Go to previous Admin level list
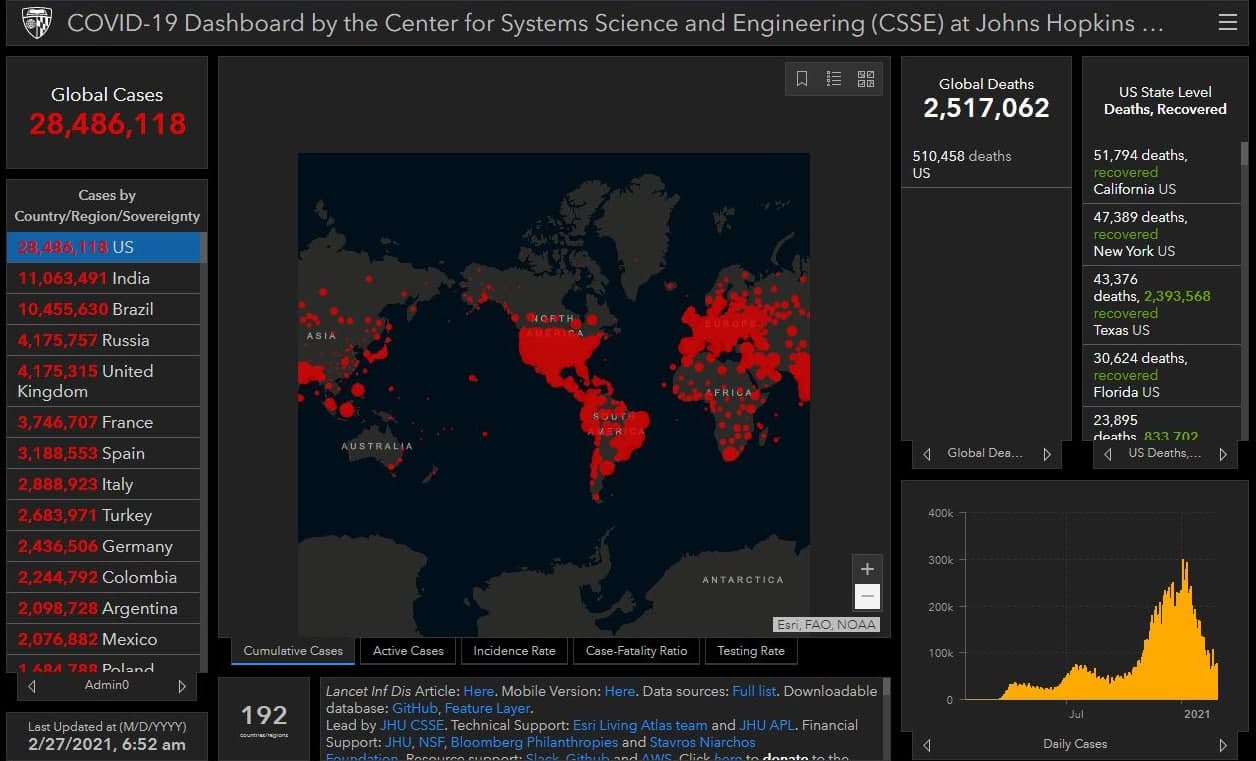 (x=32, y=686)
